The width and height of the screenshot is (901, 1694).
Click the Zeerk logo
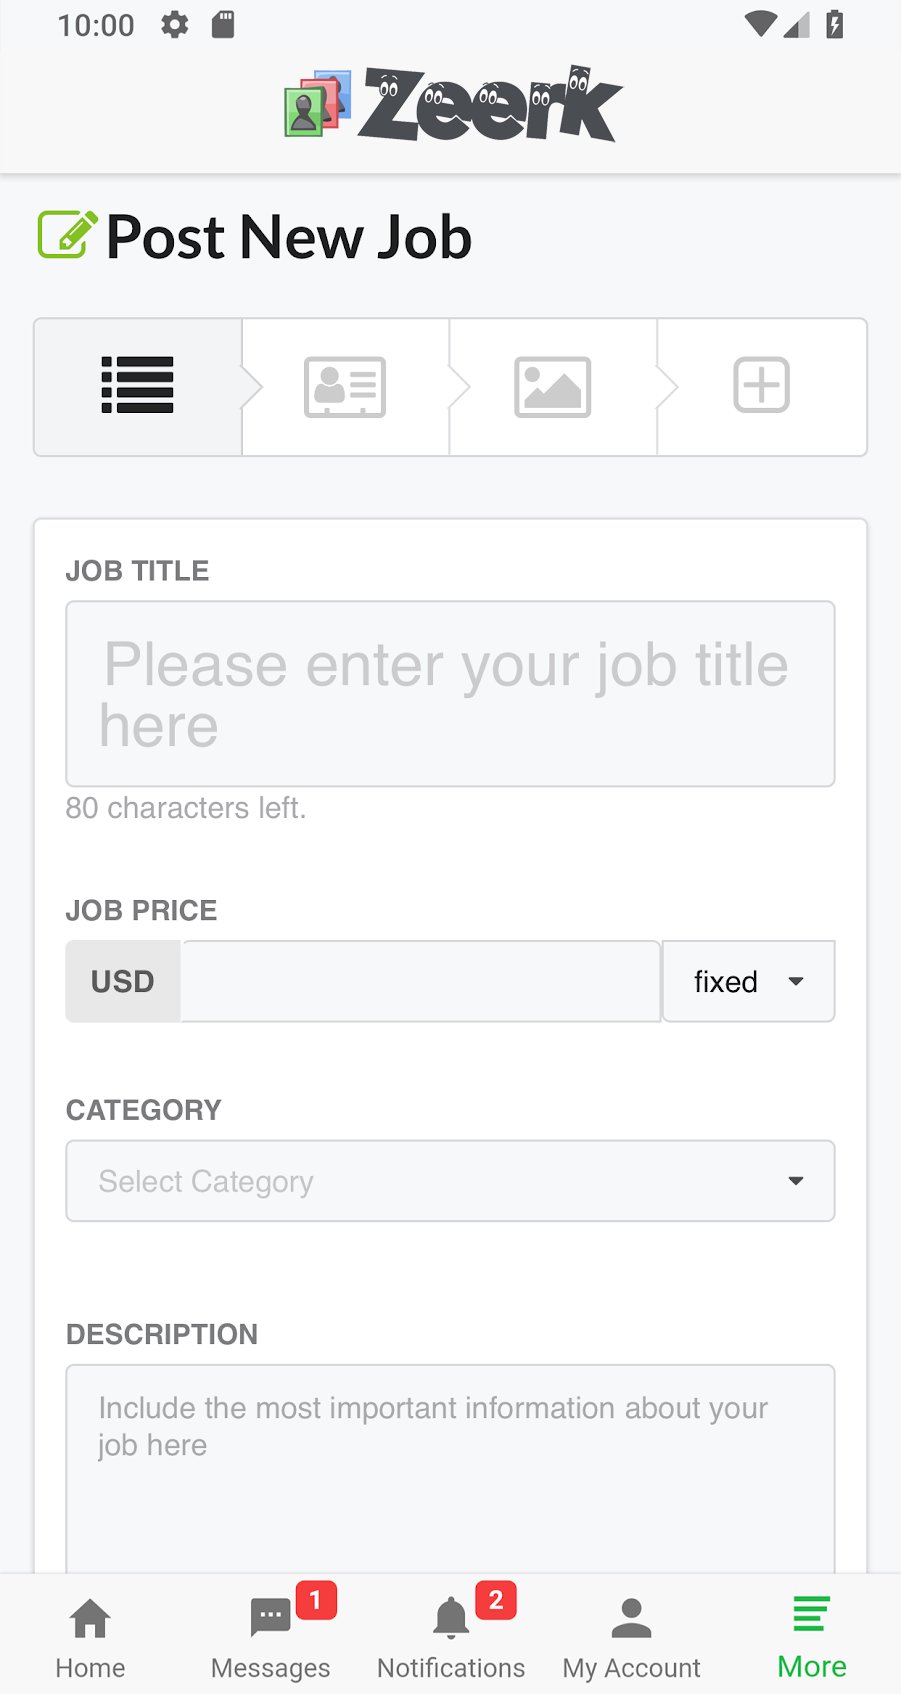(453, 104)
